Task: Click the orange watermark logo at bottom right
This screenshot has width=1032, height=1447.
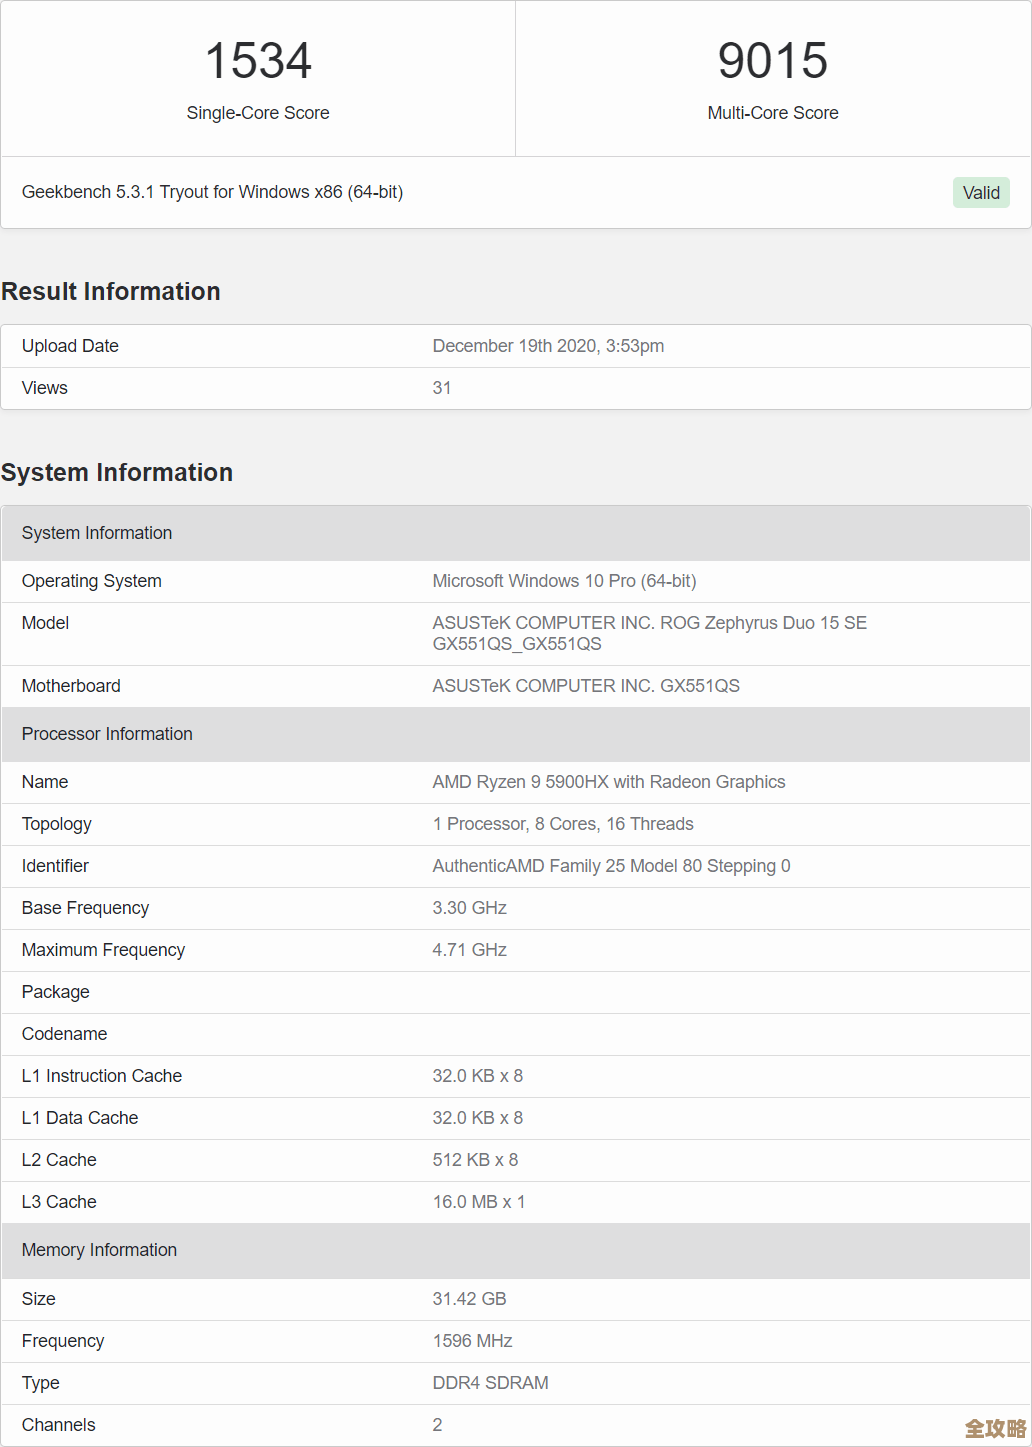Action: pyautogui.click(x=994, y=1428)
